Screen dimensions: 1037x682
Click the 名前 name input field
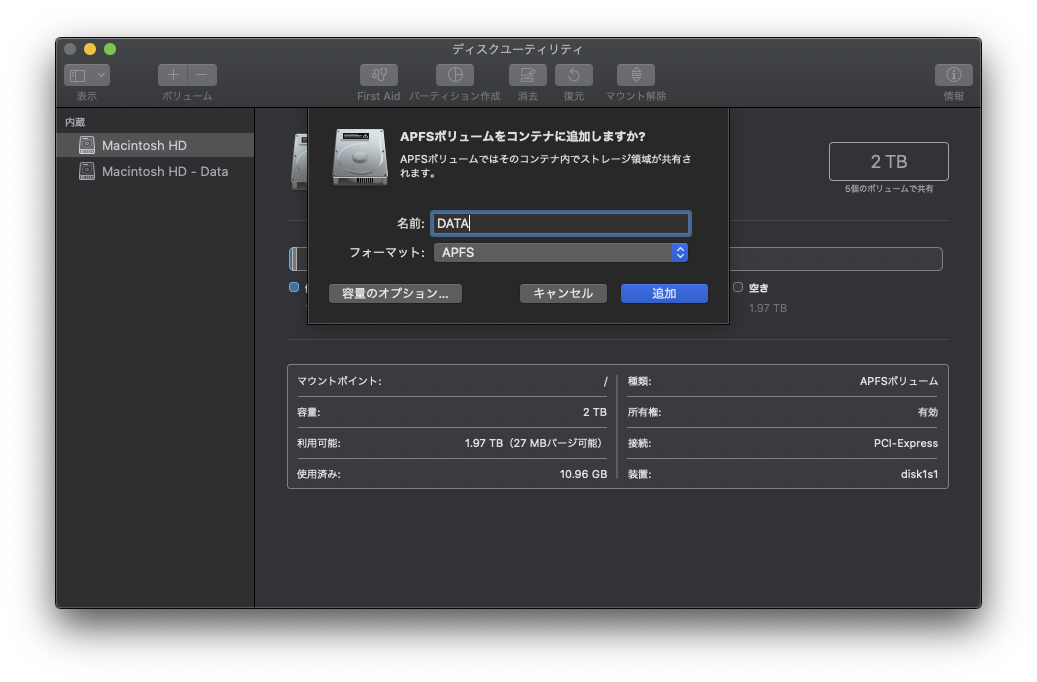click(x=561, y=224)
